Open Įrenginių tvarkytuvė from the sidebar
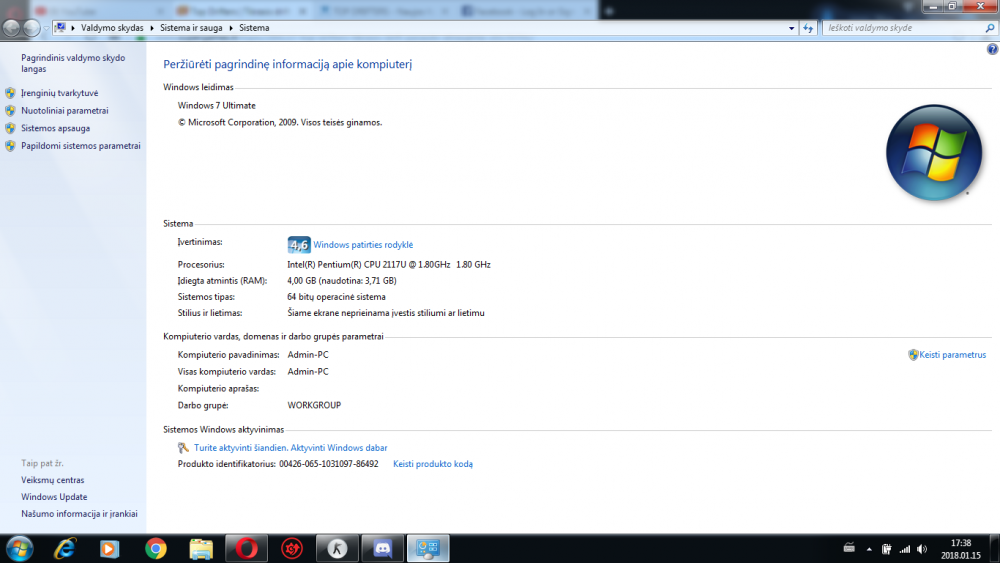 click(x=59, y=93)
